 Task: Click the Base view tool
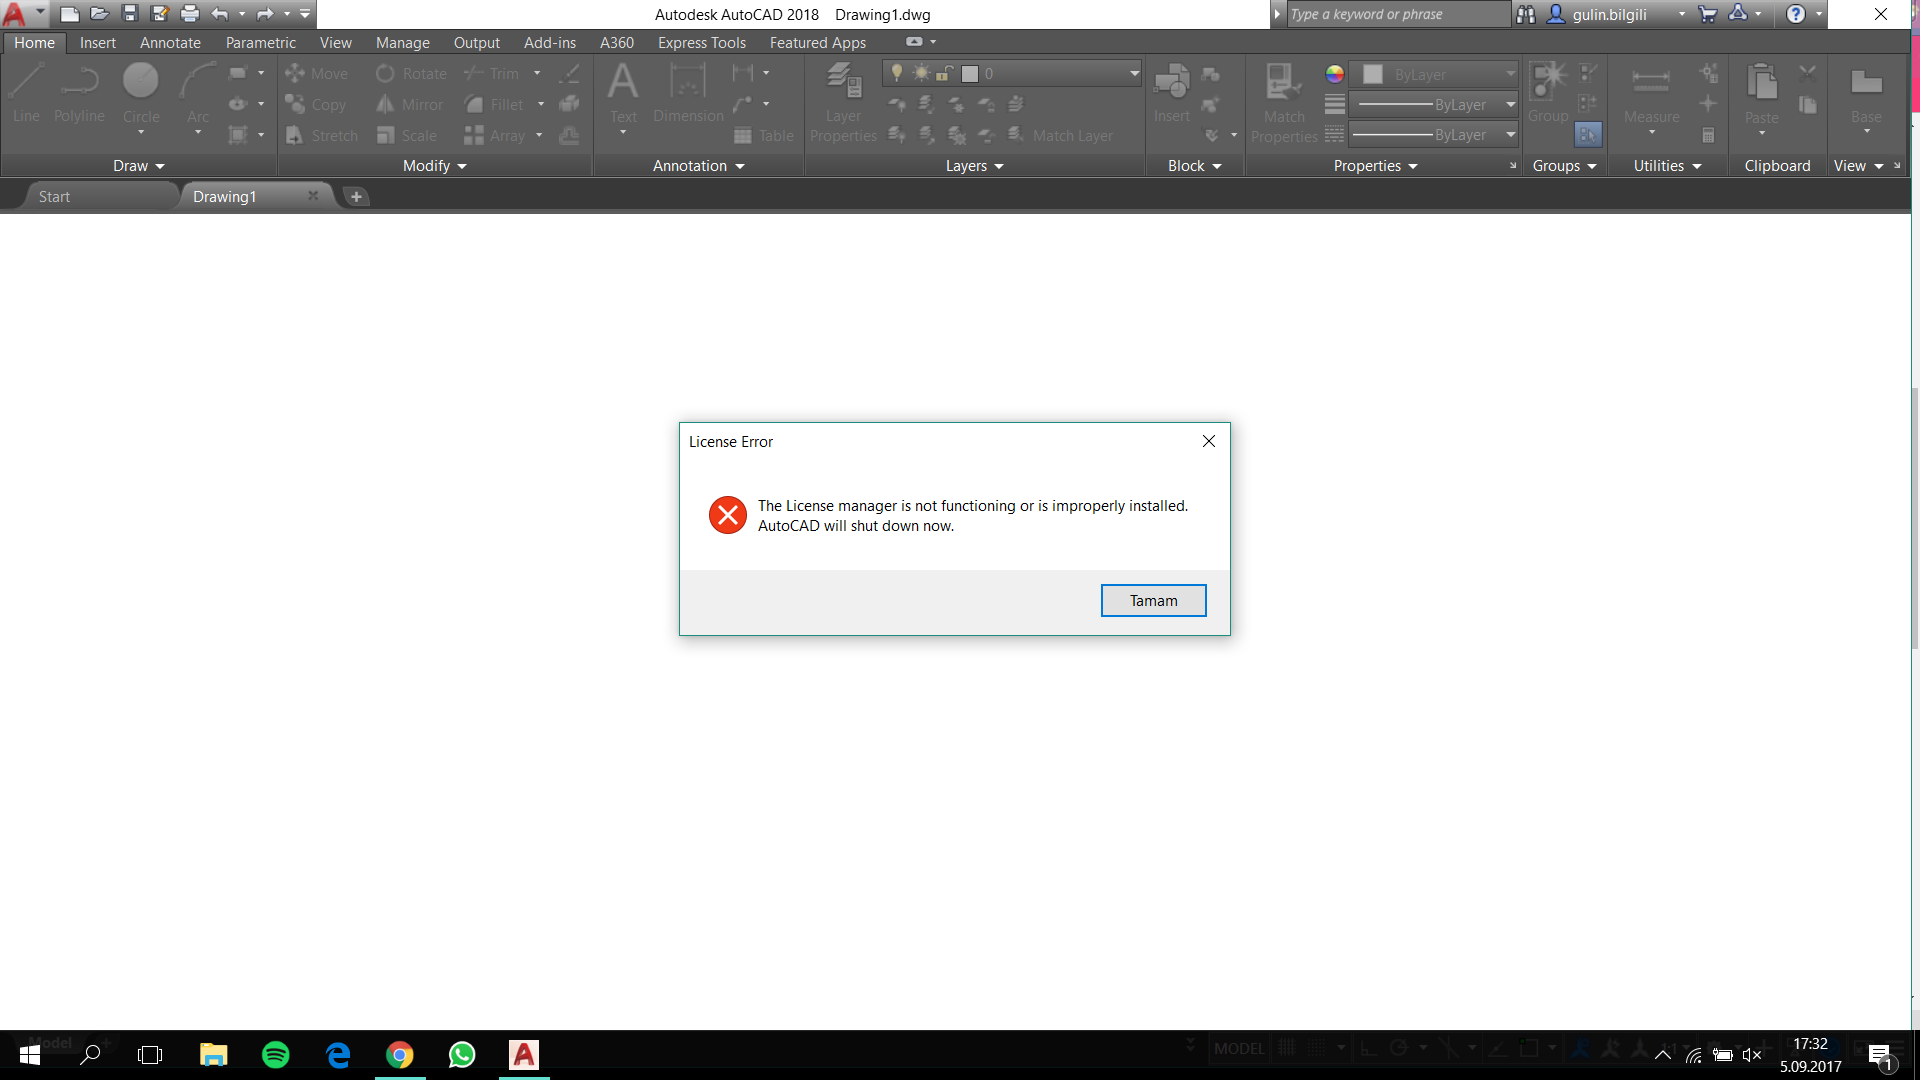click(x=1866, y=98)
